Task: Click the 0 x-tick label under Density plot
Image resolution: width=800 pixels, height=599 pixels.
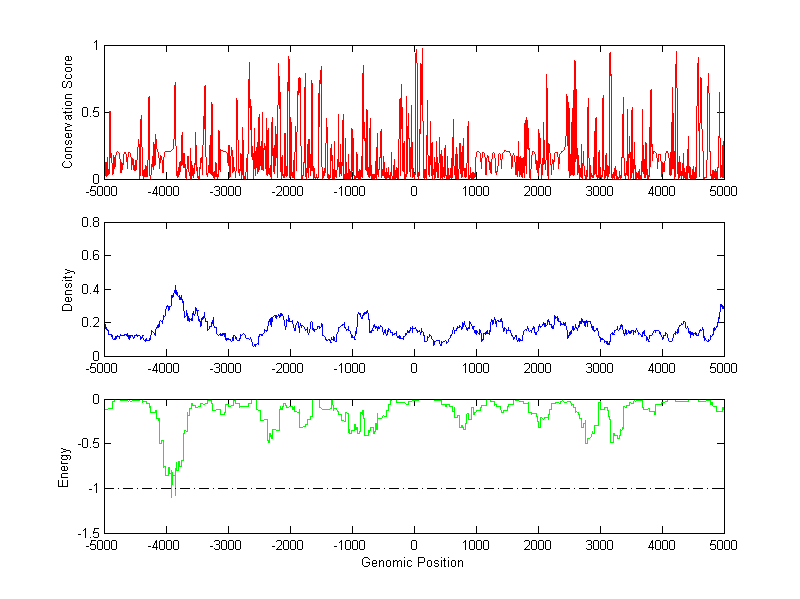Action: [414, 368]
